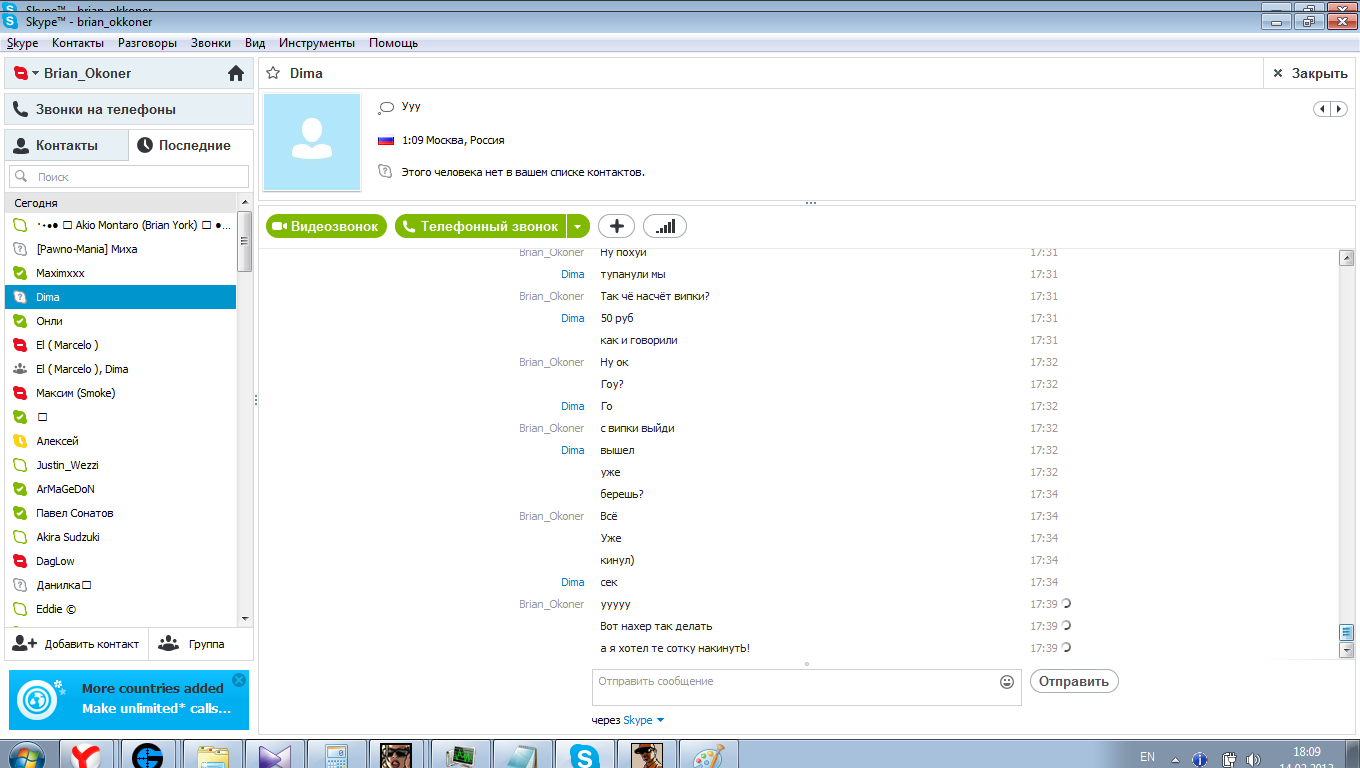The image size is (1360, 768).
Task: Check call quality with the signal bars icon
Action: 665,226
